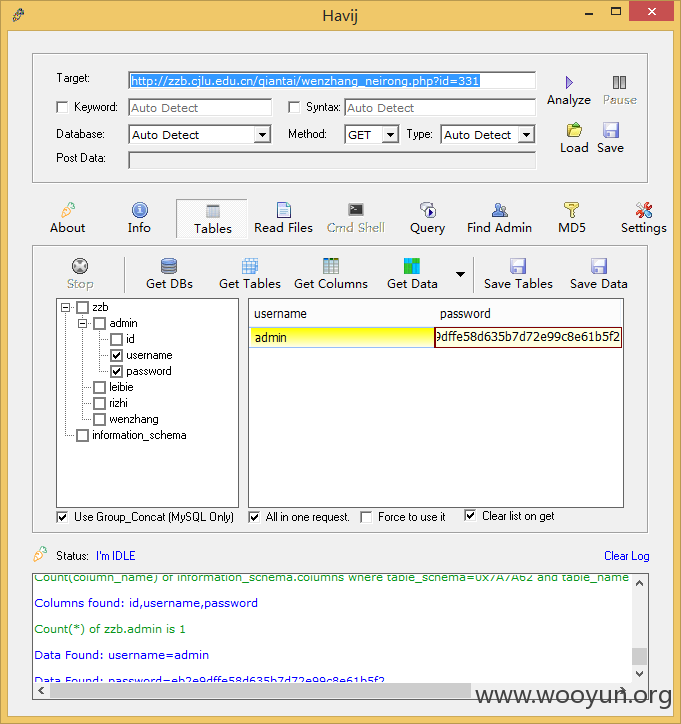Open the Get Data dropdown arrow
Viewport: 681px width, 724px height.
(460, 274)
